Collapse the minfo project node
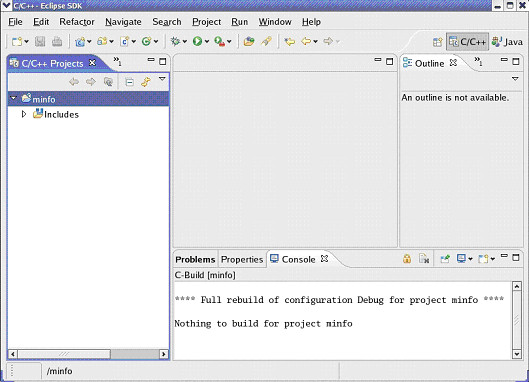The height and width of the screenshot is (382, 529). 13,99
